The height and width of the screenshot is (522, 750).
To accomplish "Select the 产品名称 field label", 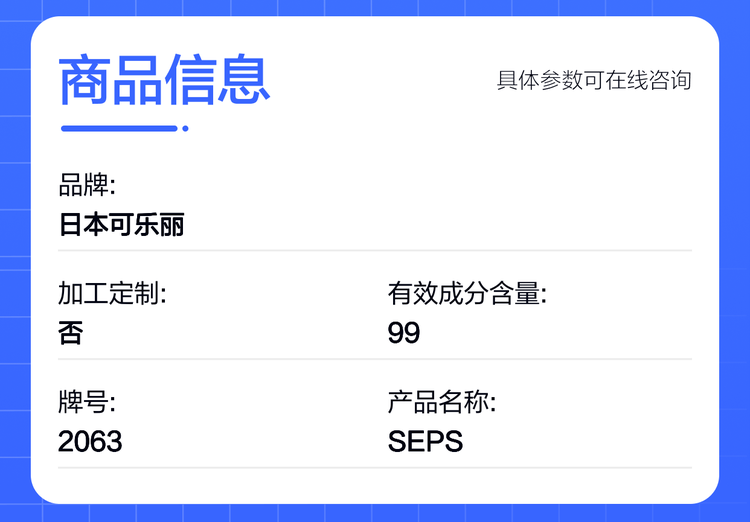I will [442, 403].
